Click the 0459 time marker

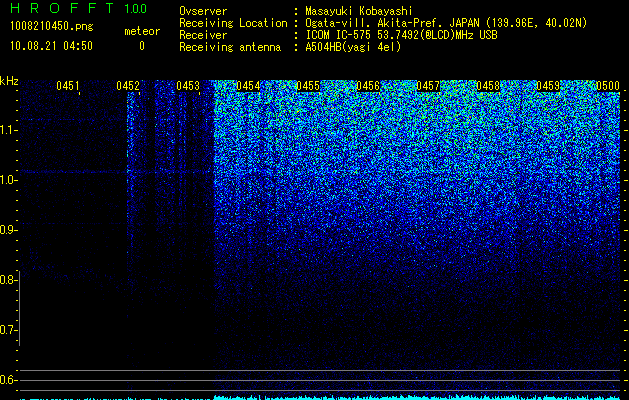pos(548,86)
